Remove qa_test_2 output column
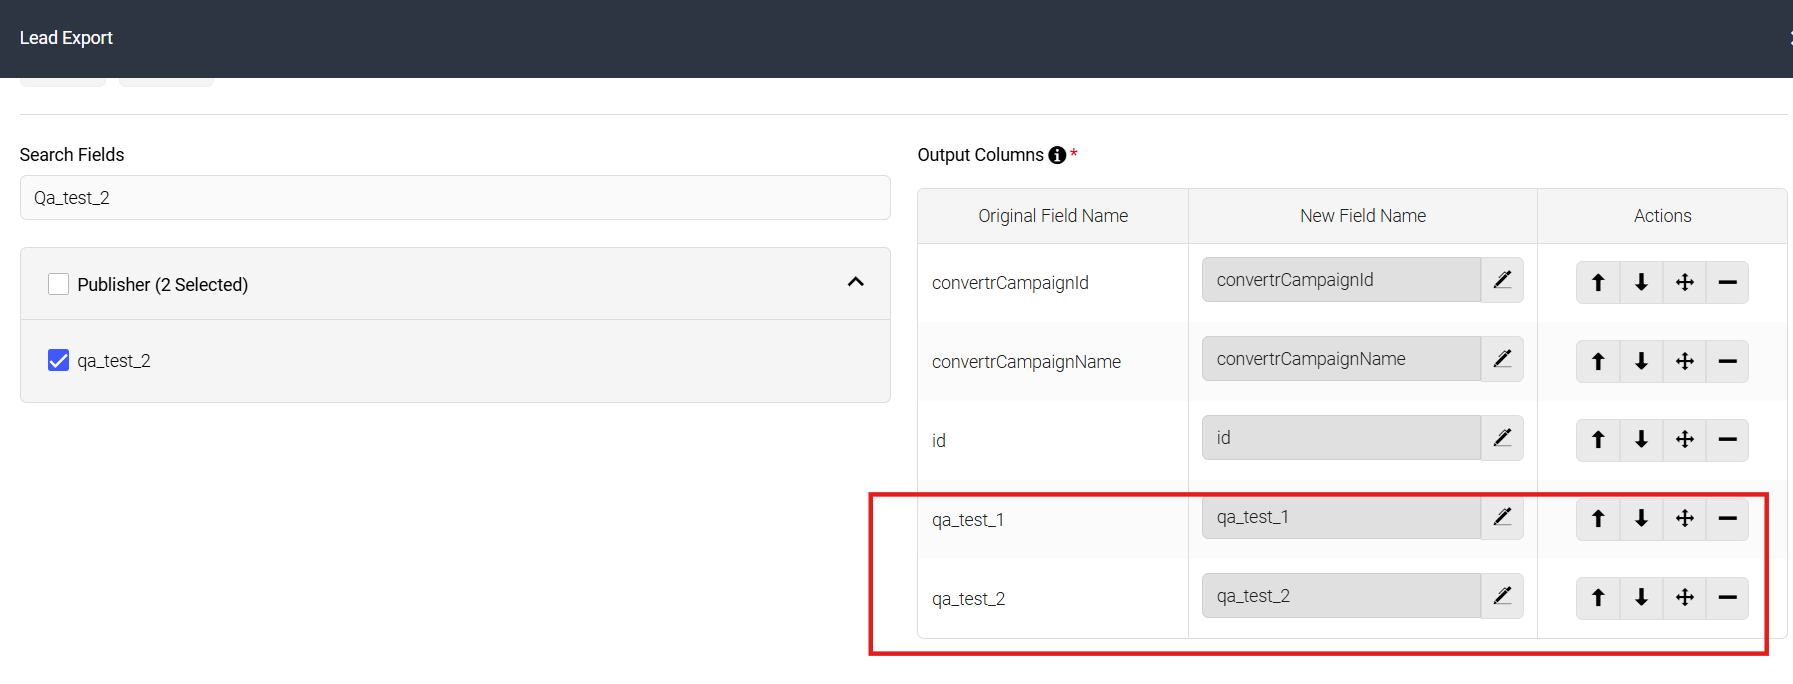Image resolution: width=1793 pixels, height=684 pixels. coord(1727,597)
